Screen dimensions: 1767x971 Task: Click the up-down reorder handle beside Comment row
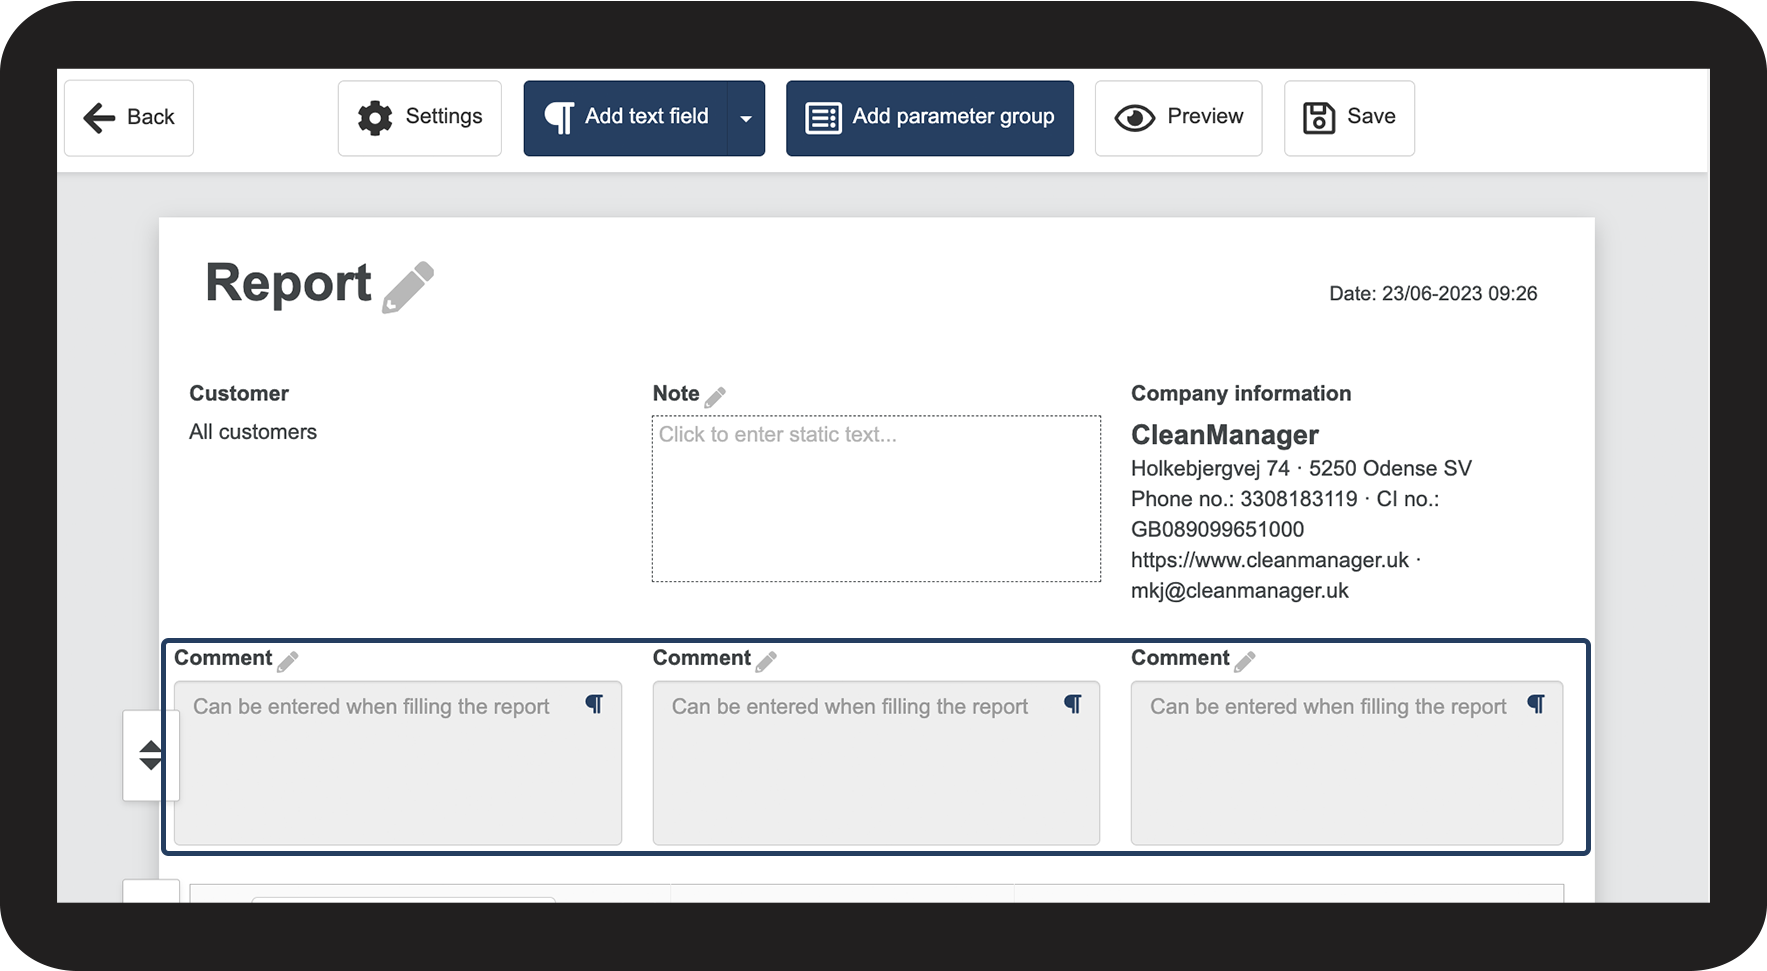point(151,755)
